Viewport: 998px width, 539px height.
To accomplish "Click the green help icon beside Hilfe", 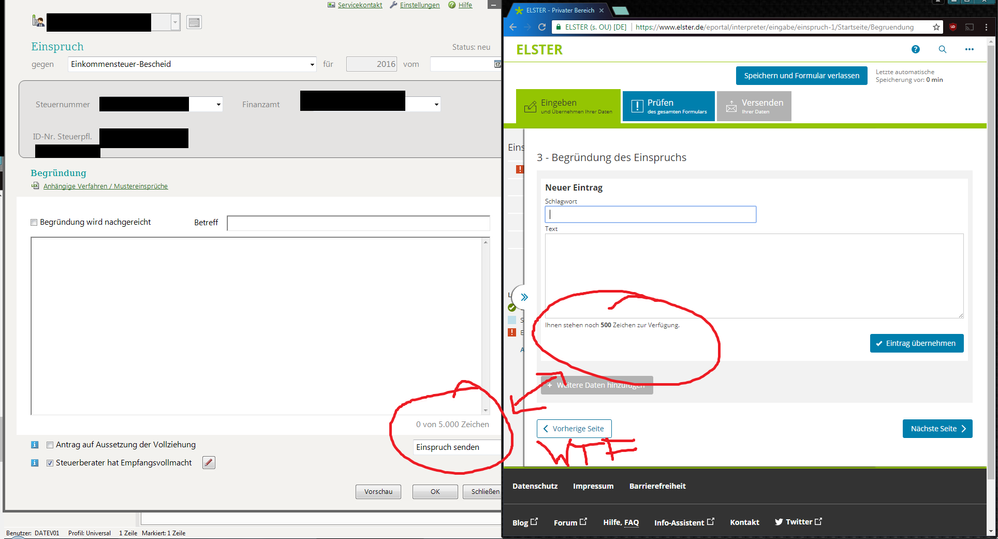I will 452,5.
